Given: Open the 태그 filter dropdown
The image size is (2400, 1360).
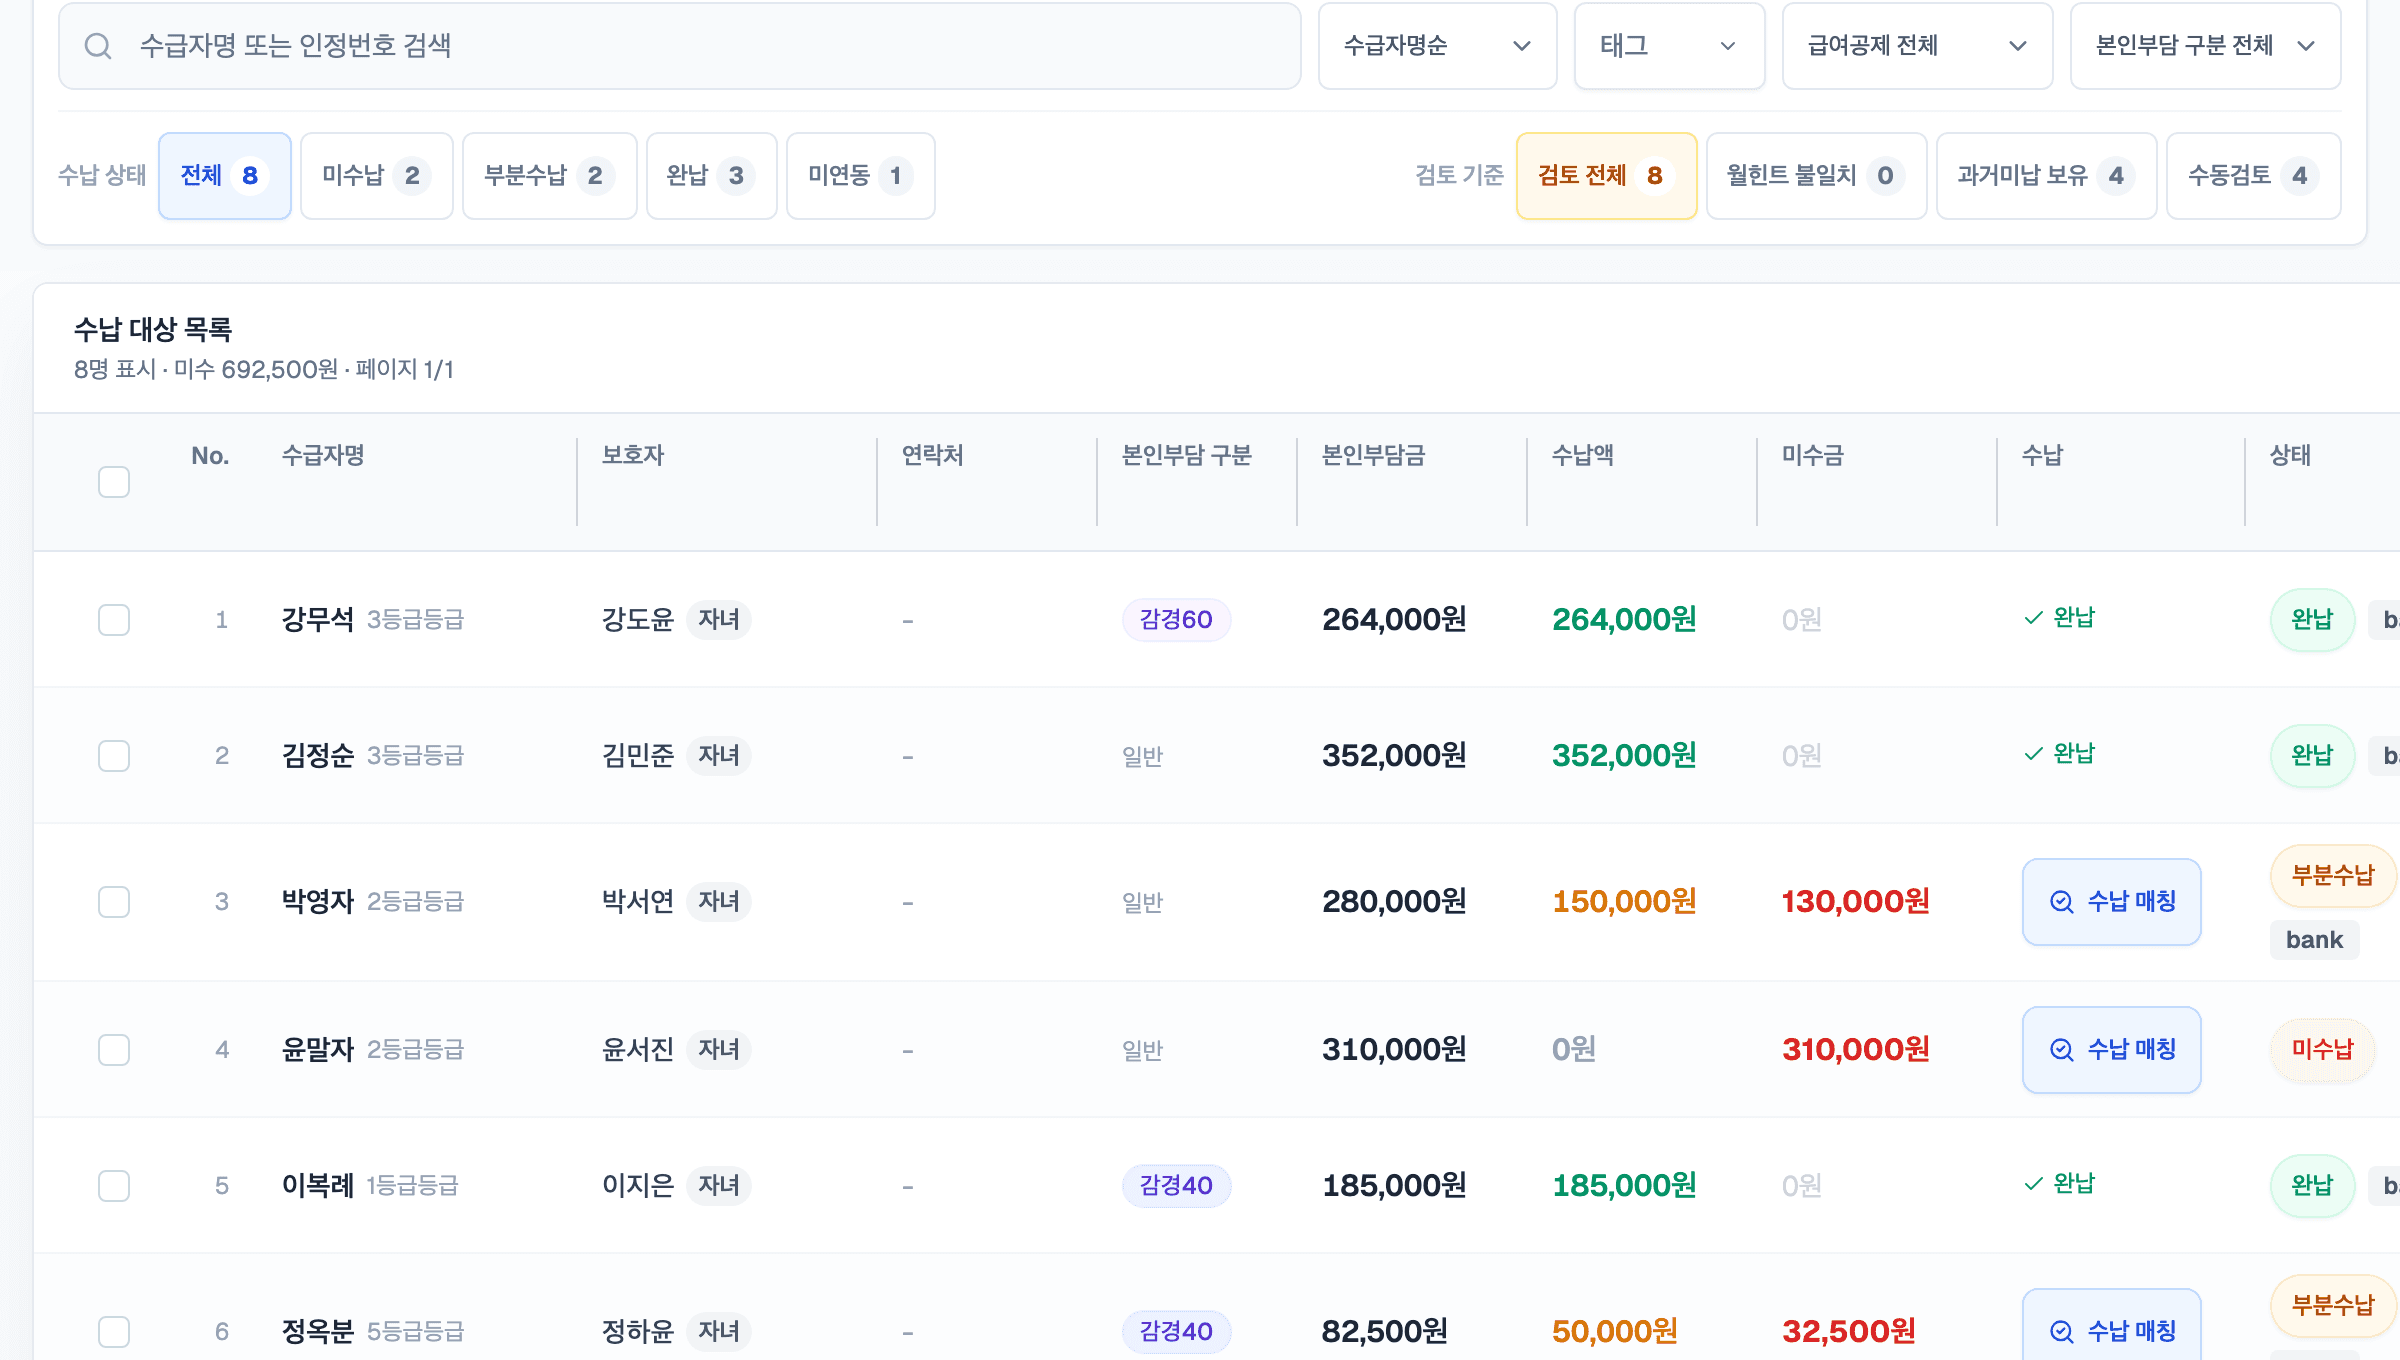Looking at the screenshot, I should click(x=1669, y=46).
